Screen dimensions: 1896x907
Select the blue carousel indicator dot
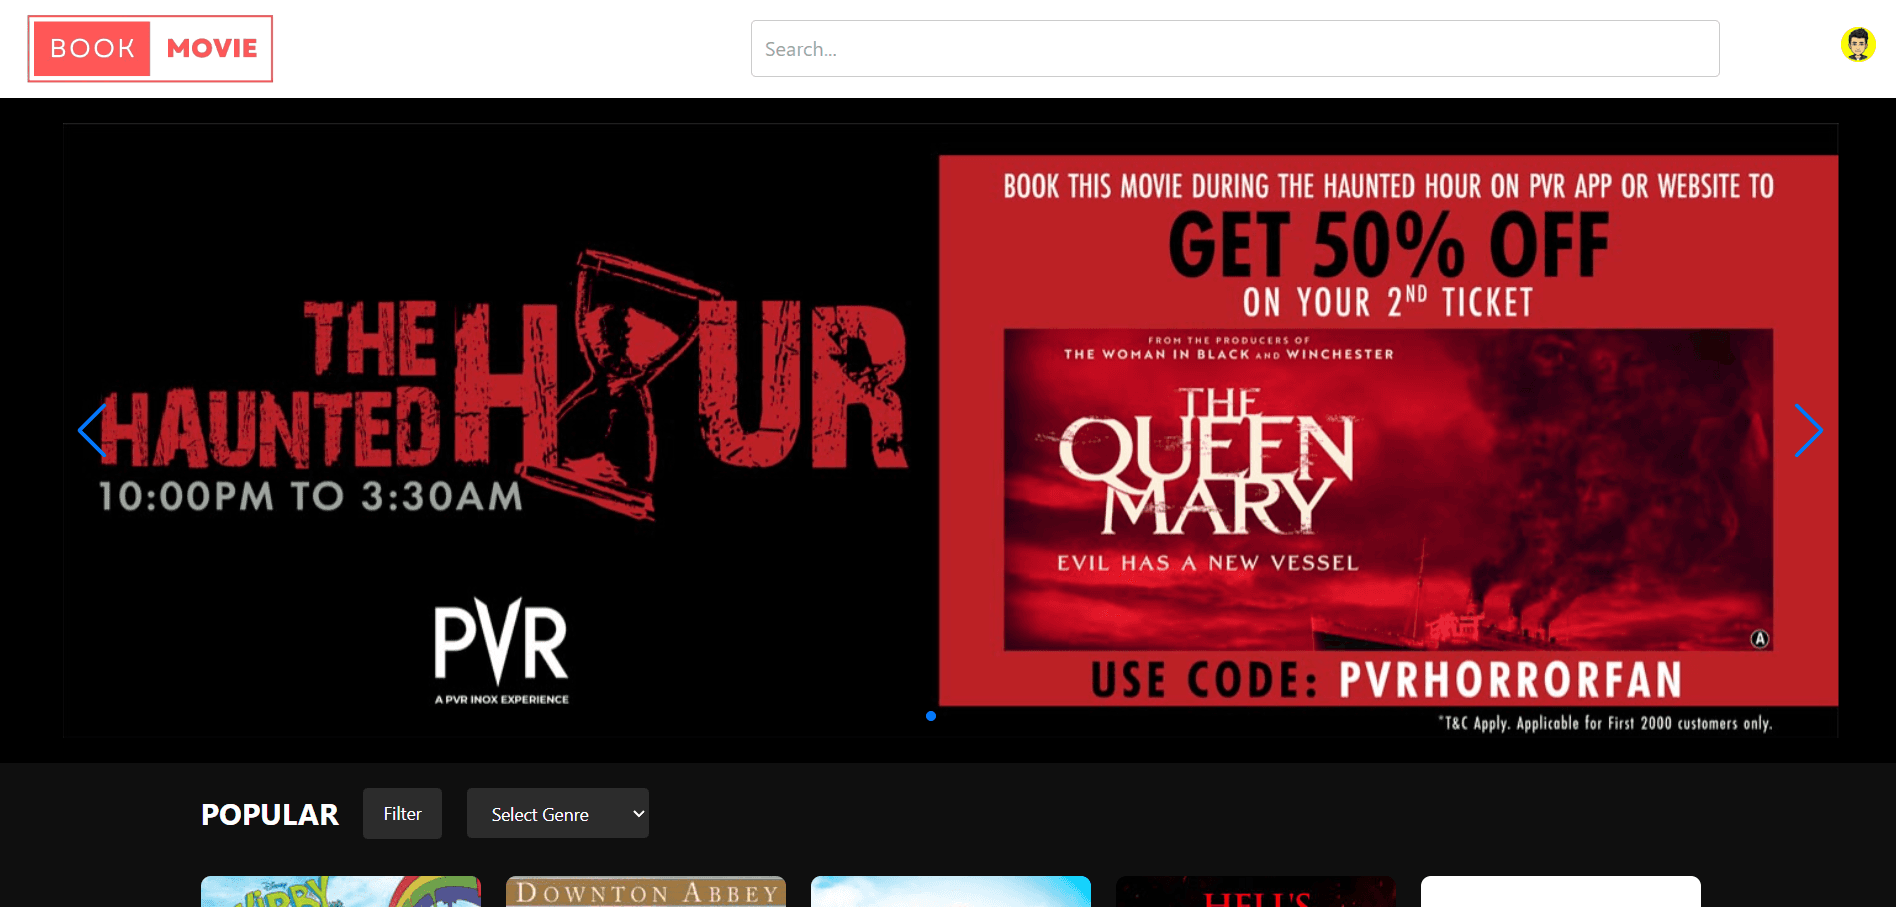(x=931, y=716)
